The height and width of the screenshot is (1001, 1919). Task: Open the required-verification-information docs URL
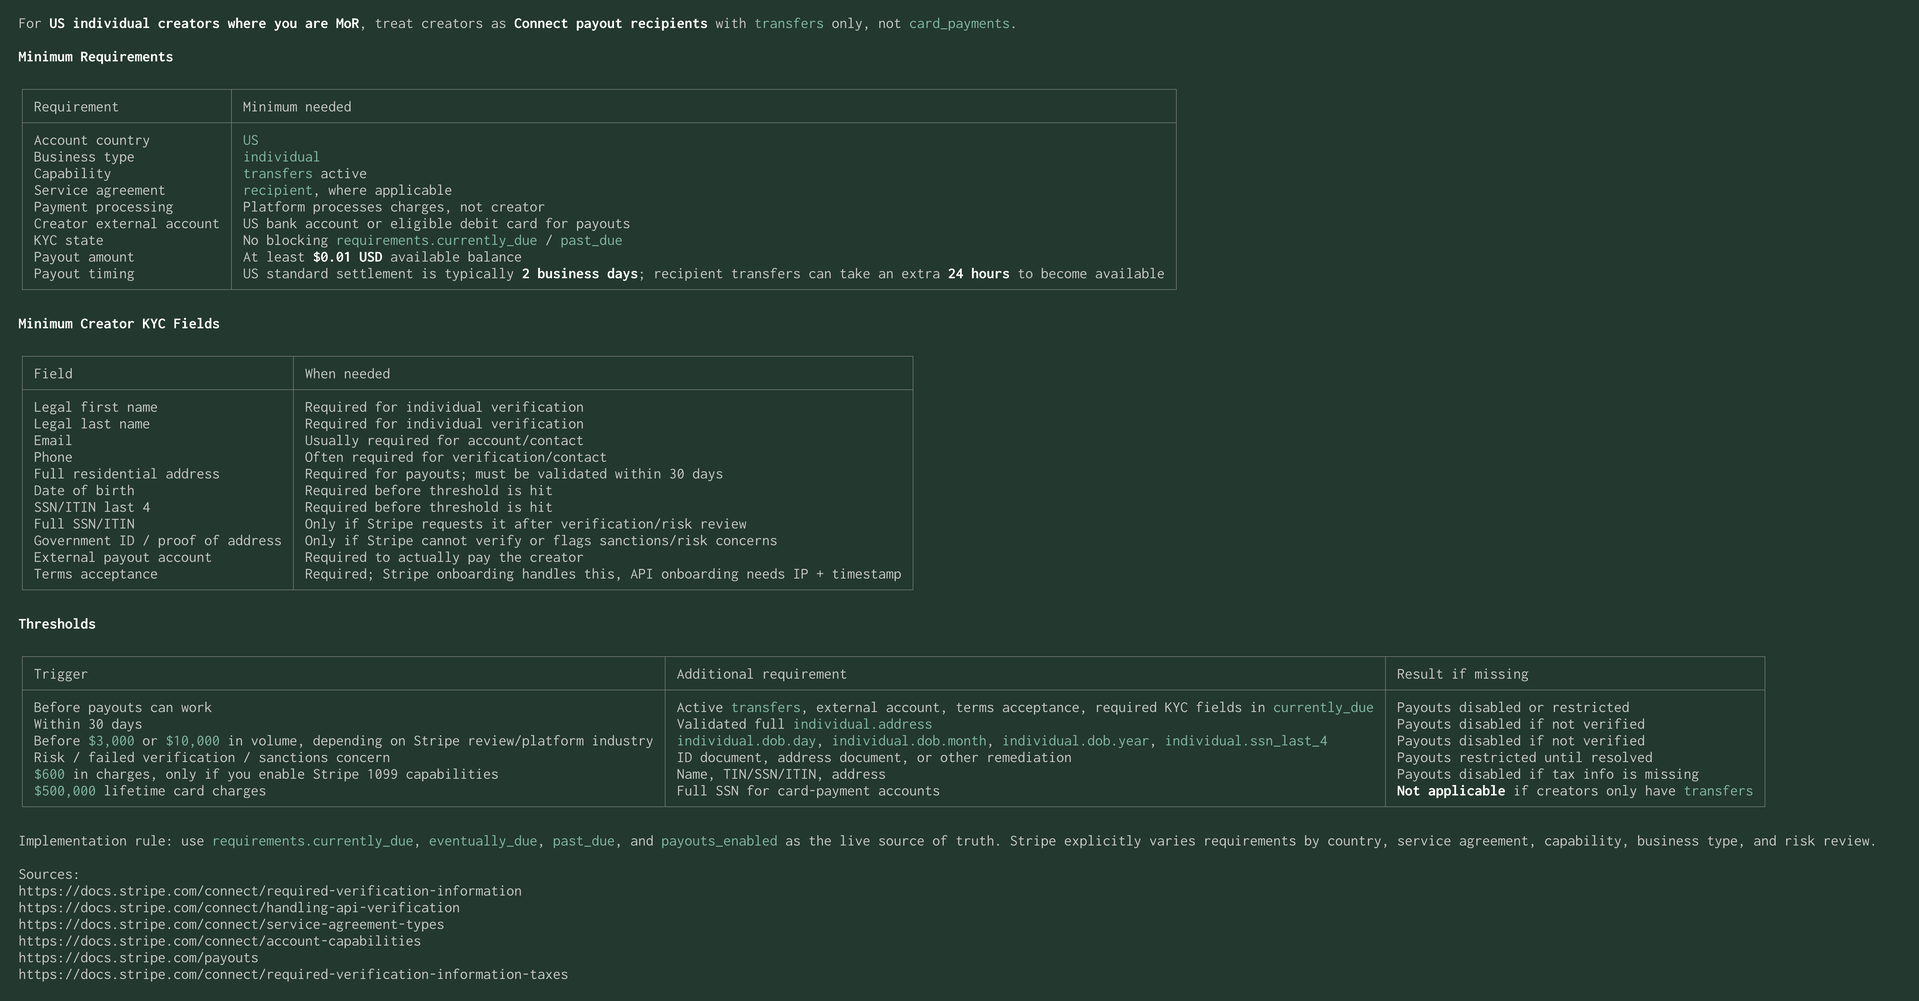coord(270,891)
